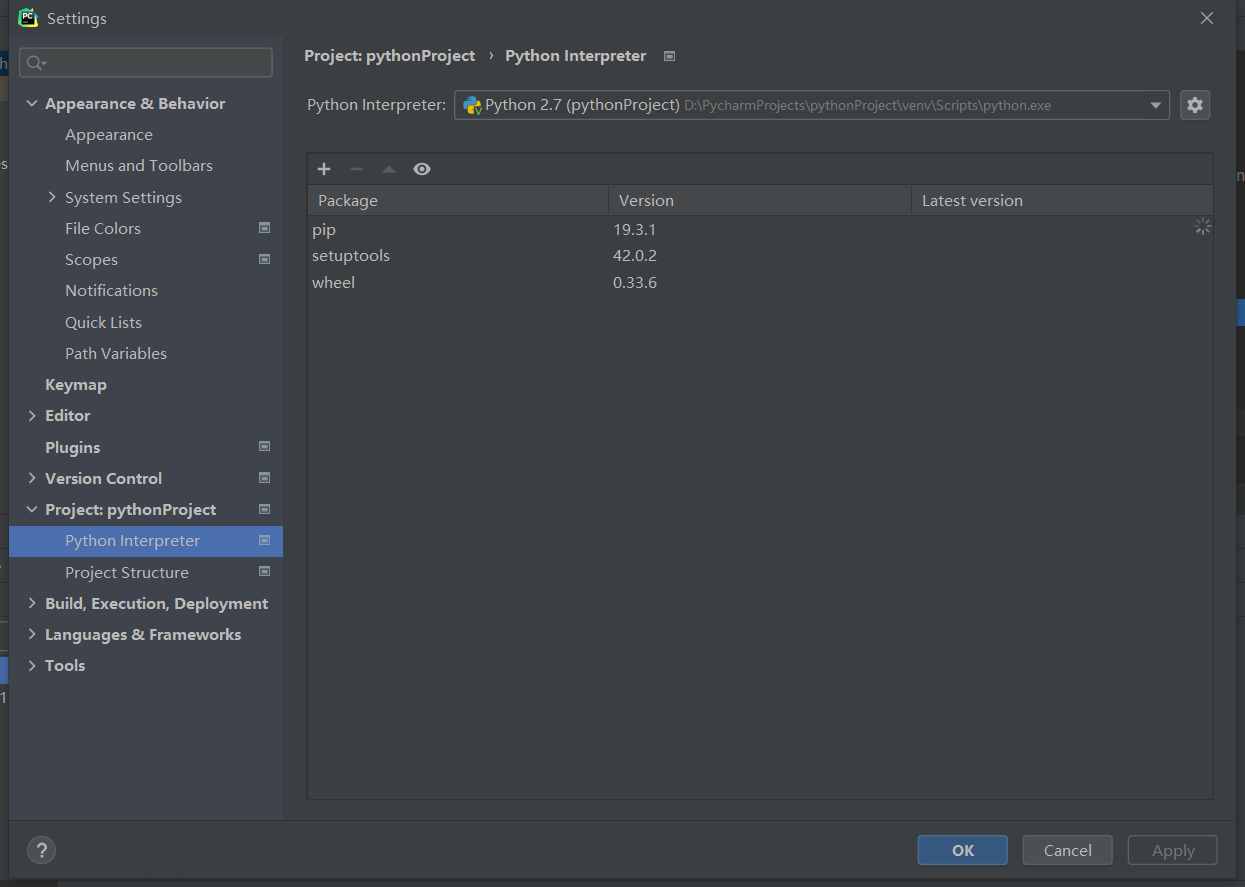Click the Python logo in interpreter field
The image size is (1245, 887).
(472, 105)
